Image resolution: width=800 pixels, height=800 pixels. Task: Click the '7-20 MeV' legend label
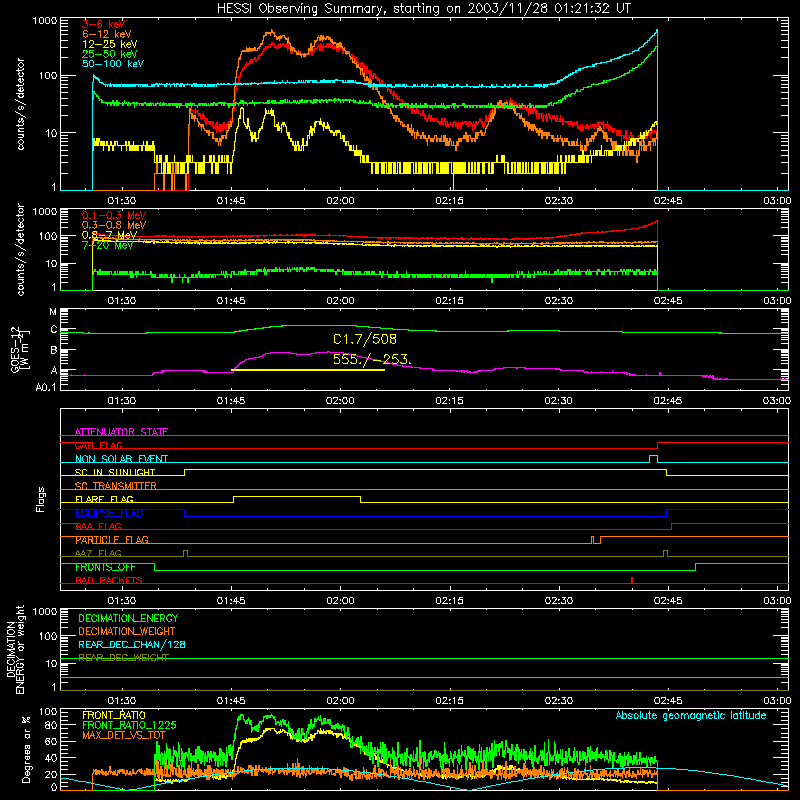click(107, 245)
